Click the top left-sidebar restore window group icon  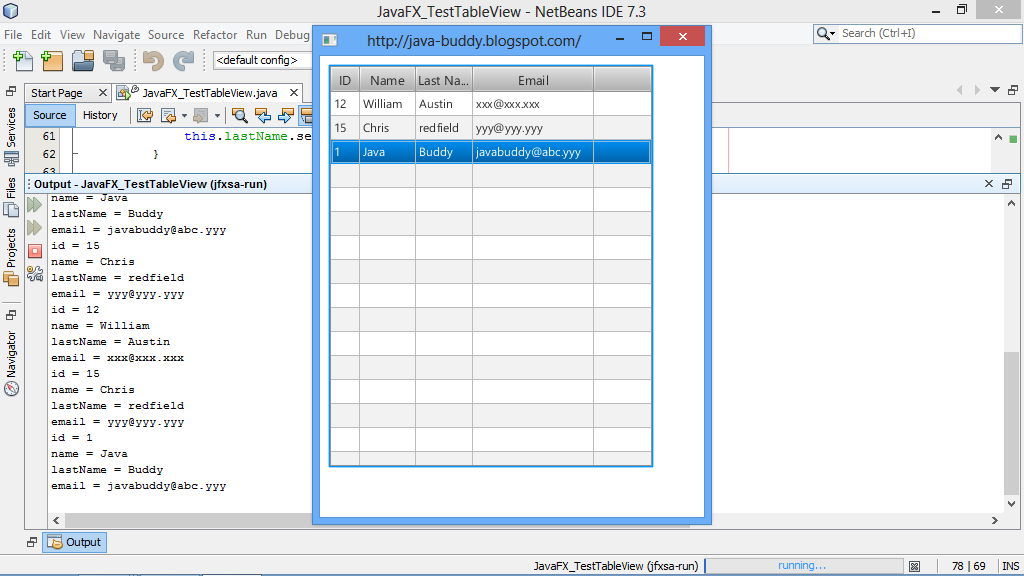click(11, 91)
